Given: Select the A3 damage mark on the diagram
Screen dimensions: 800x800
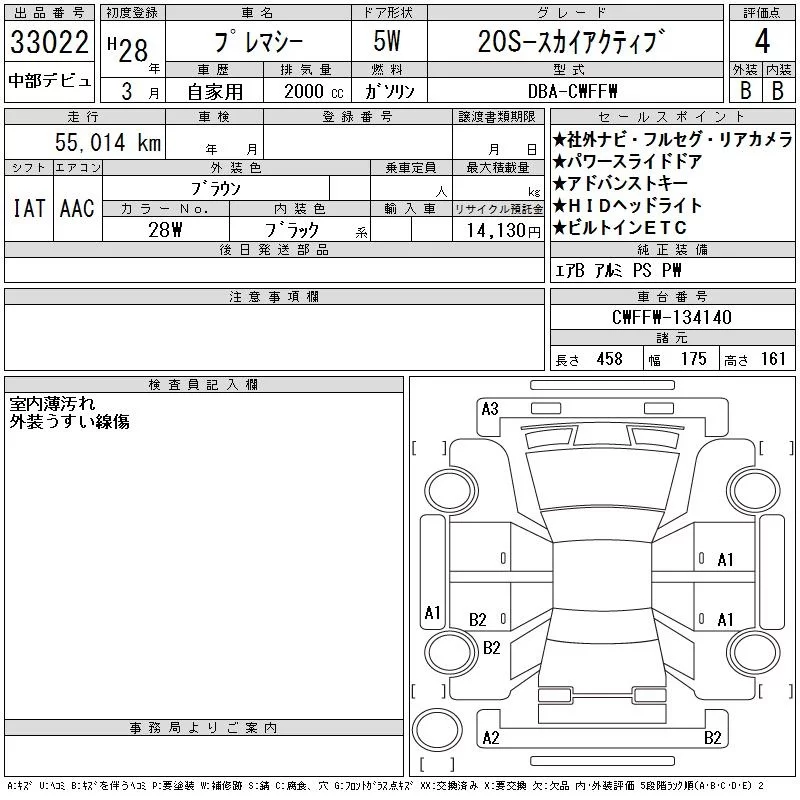Looking at the screenshot, I should (490, 409).
